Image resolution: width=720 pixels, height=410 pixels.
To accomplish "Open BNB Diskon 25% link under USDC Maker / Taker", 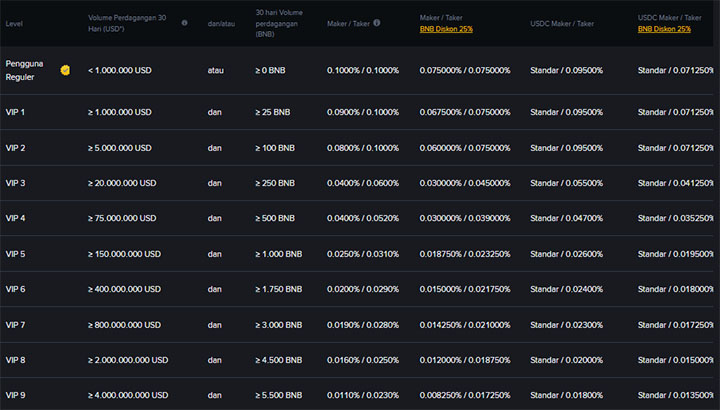I will tap(664, 29).
